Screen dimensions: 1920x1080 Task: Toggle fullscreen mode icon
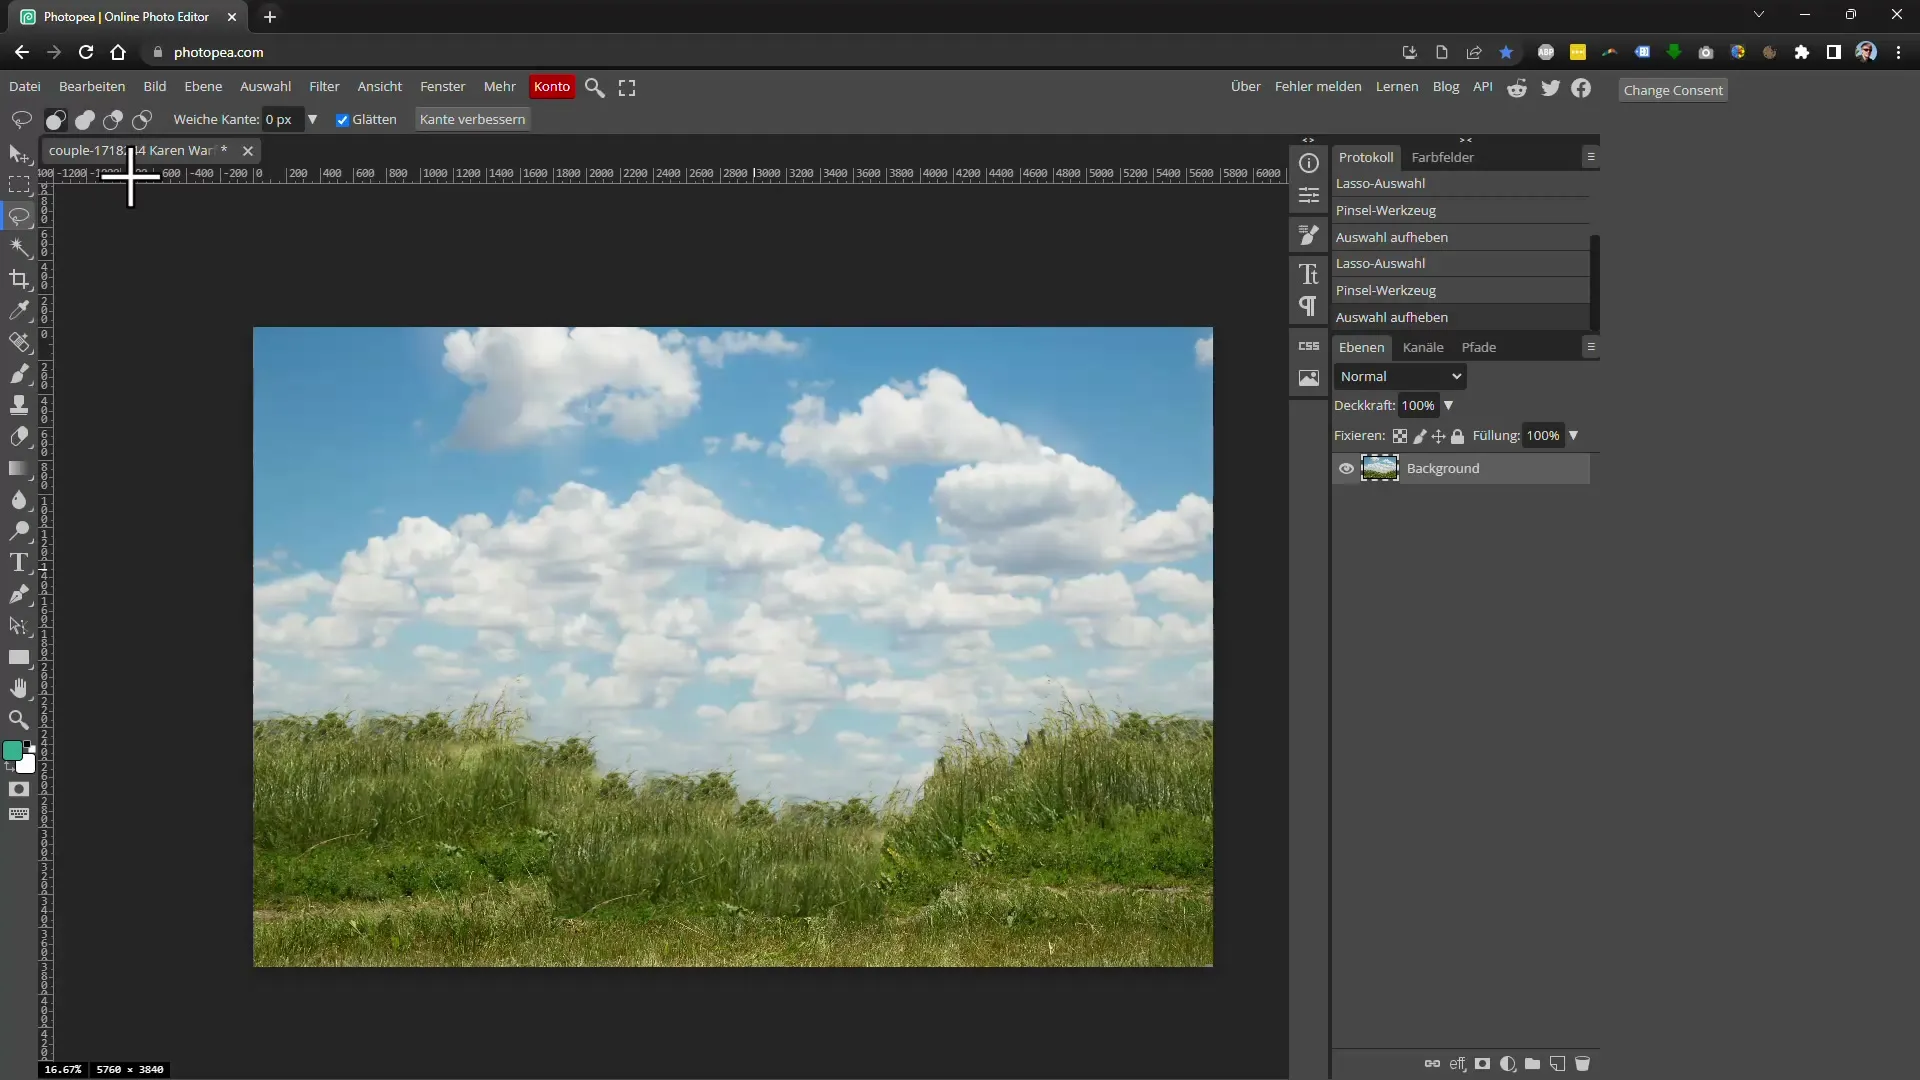click(x=627, y=88)
